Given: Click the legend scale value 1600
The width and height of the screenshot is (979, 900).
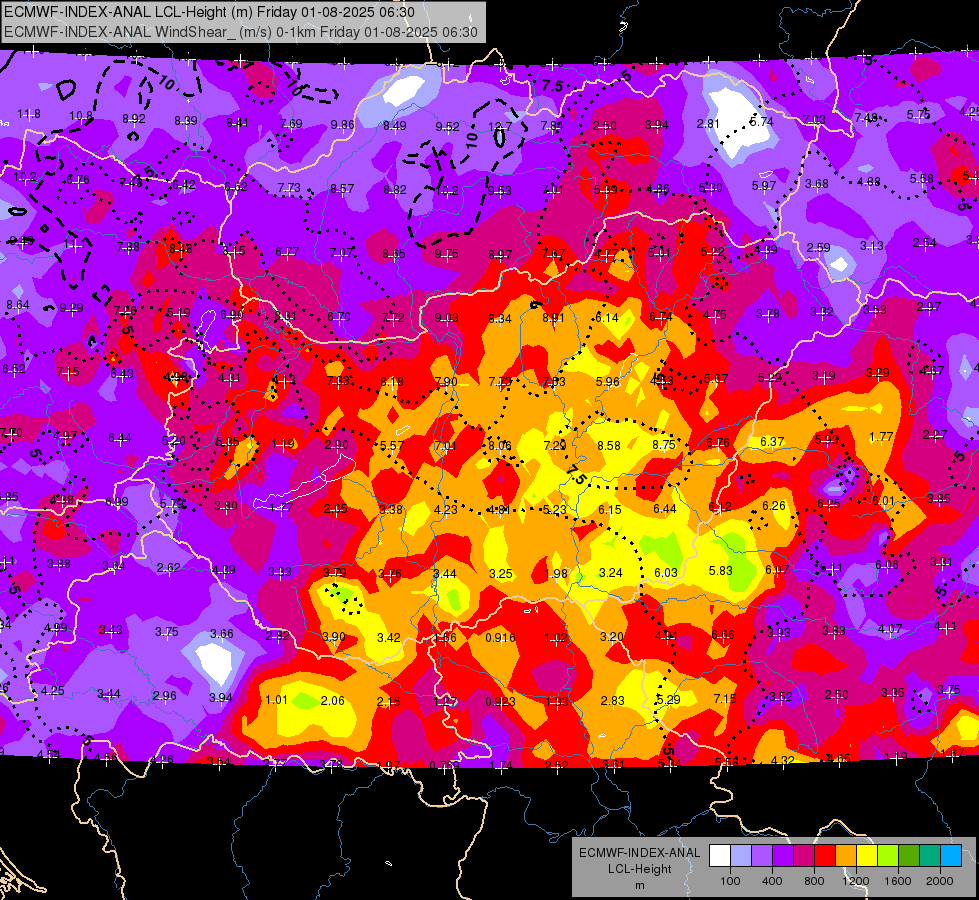Looking at the screenshot, I should 898,881.
